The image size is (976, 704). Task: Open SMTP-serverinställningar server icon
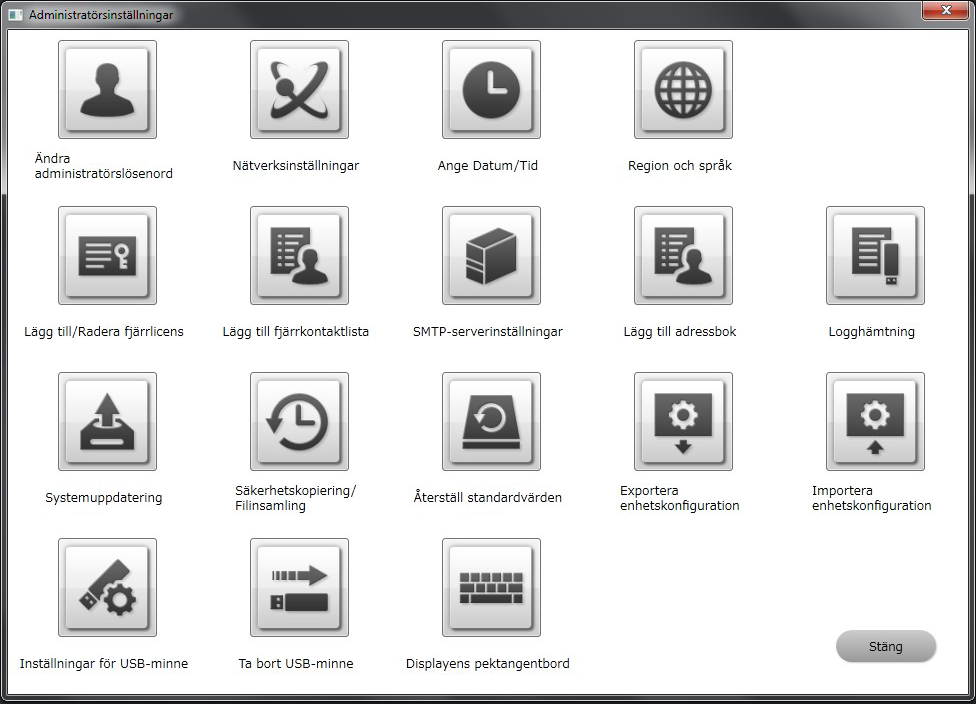point(491,256)
